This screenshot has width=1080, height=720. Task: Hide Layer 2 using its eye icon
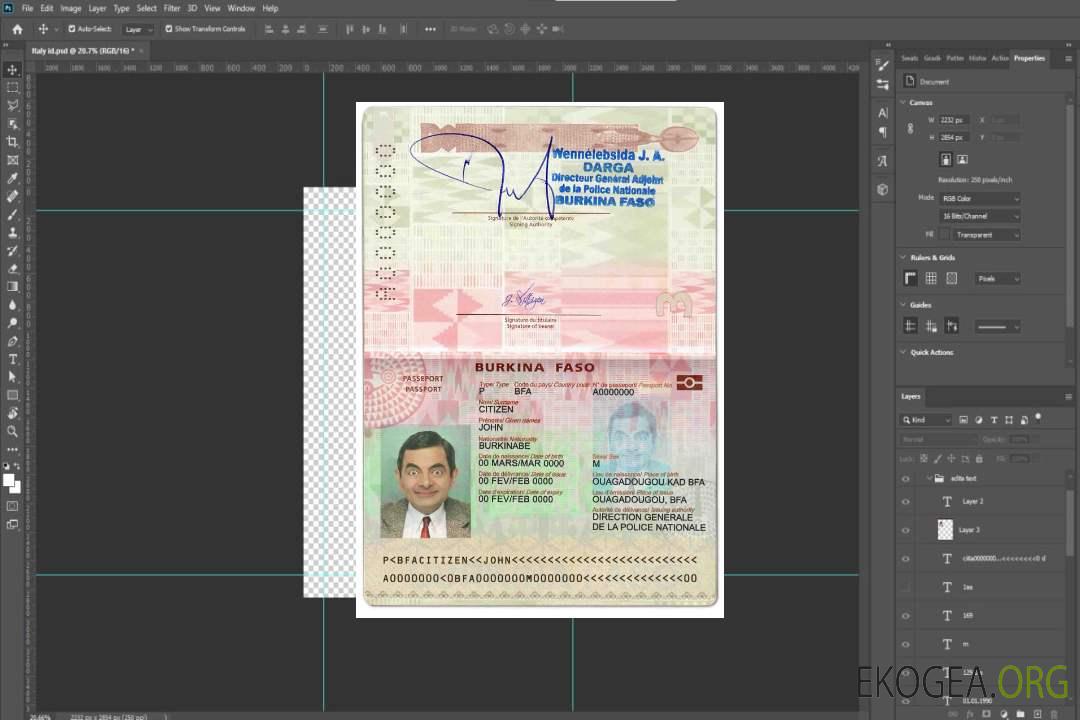point(906,502)
